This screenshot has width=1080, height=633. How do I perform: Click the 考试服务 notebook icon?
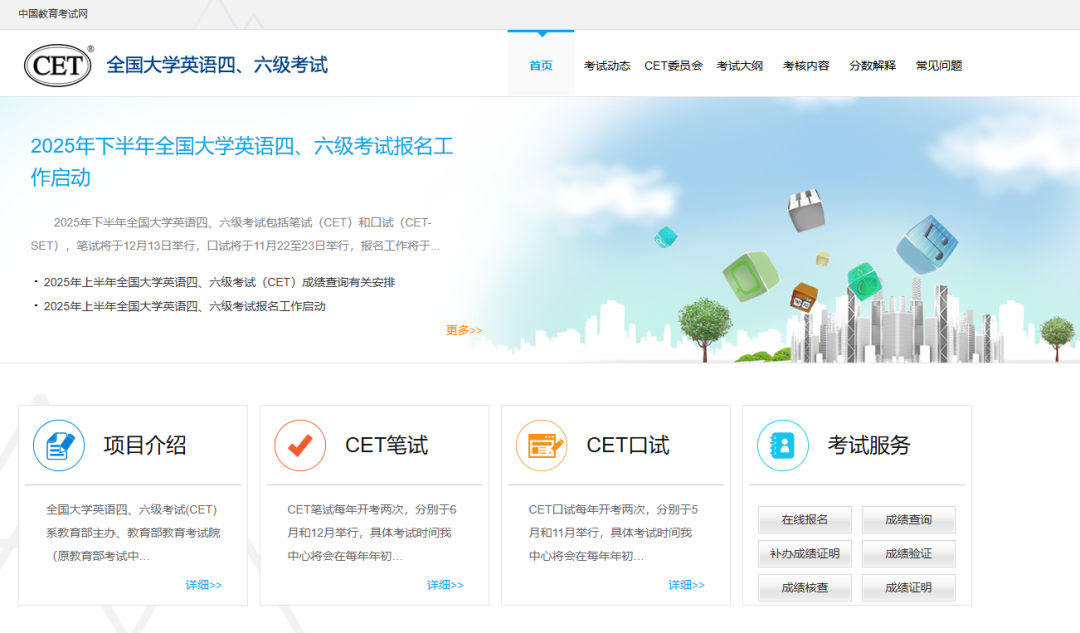click(x=782, y=446)
